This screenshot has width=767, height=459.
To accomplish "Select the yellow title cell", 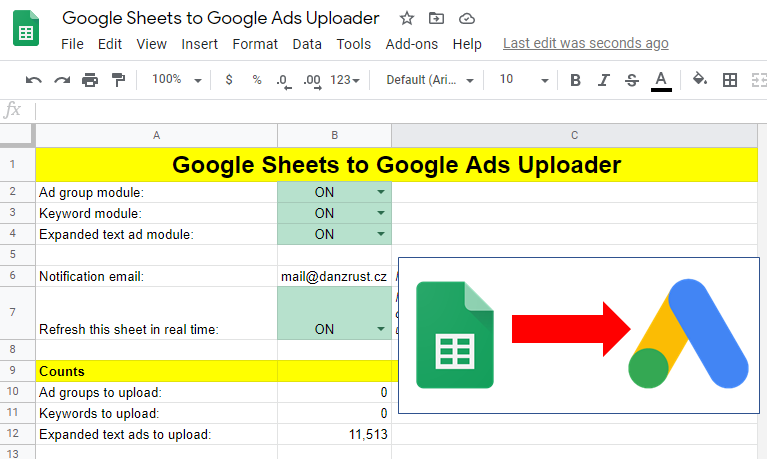I will coord(397,165).
